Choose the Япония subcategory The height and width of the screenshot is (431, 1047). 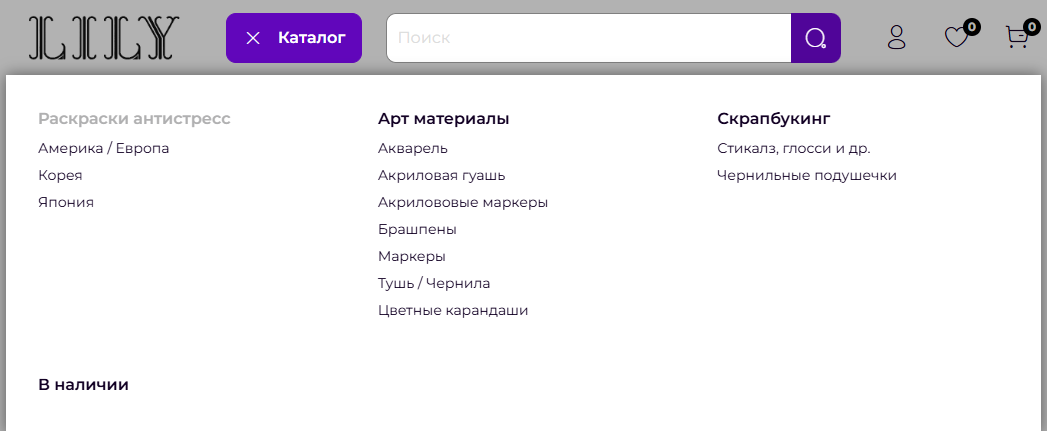pyautogui.click(x=66, y=202)
